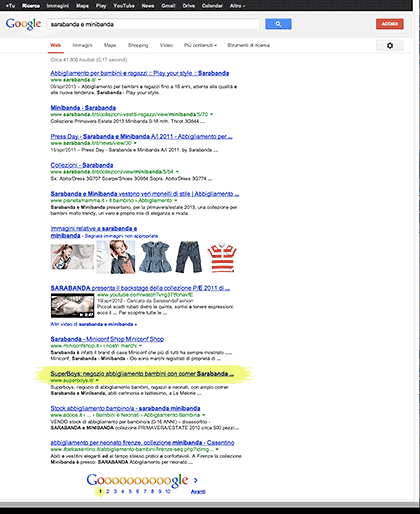Go to results page 10
This screenshot has height=514, width=420.
coord(168,491)
